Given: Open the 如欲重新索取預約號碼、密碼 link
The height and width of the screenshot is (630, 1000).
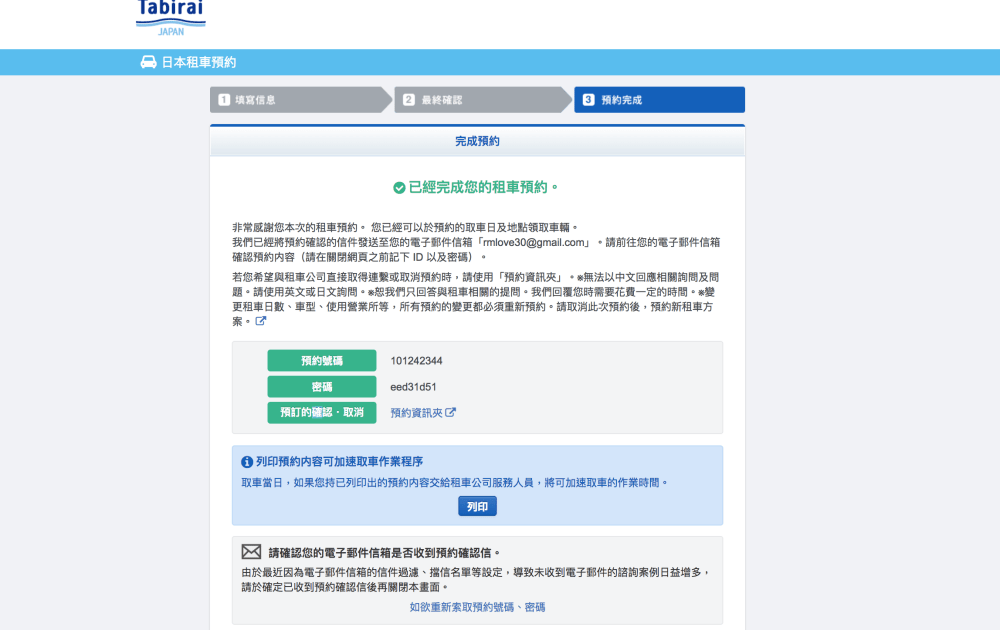Looking at the screenshot, I should (x=477, y=607).
